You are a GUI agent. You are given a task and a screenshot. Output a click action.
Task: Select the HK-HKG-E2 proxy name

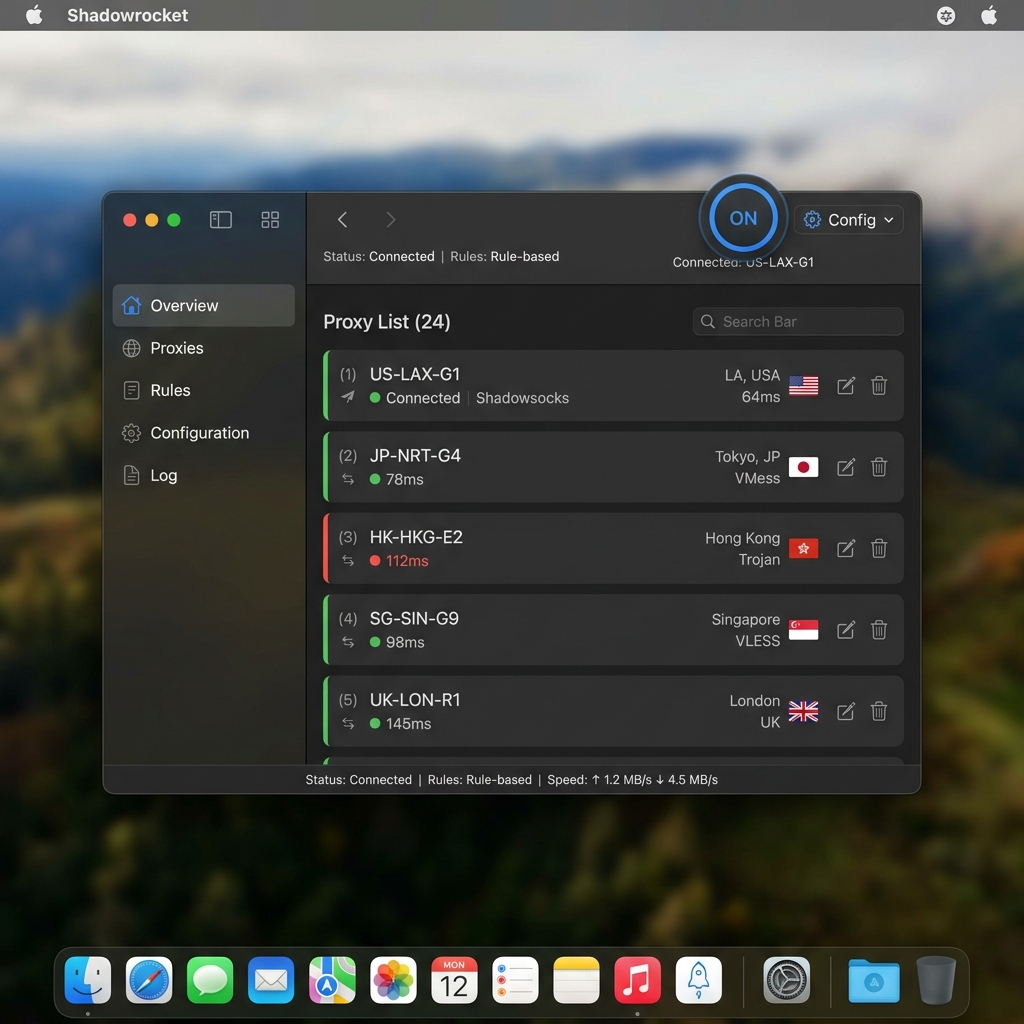click(416, 537)
